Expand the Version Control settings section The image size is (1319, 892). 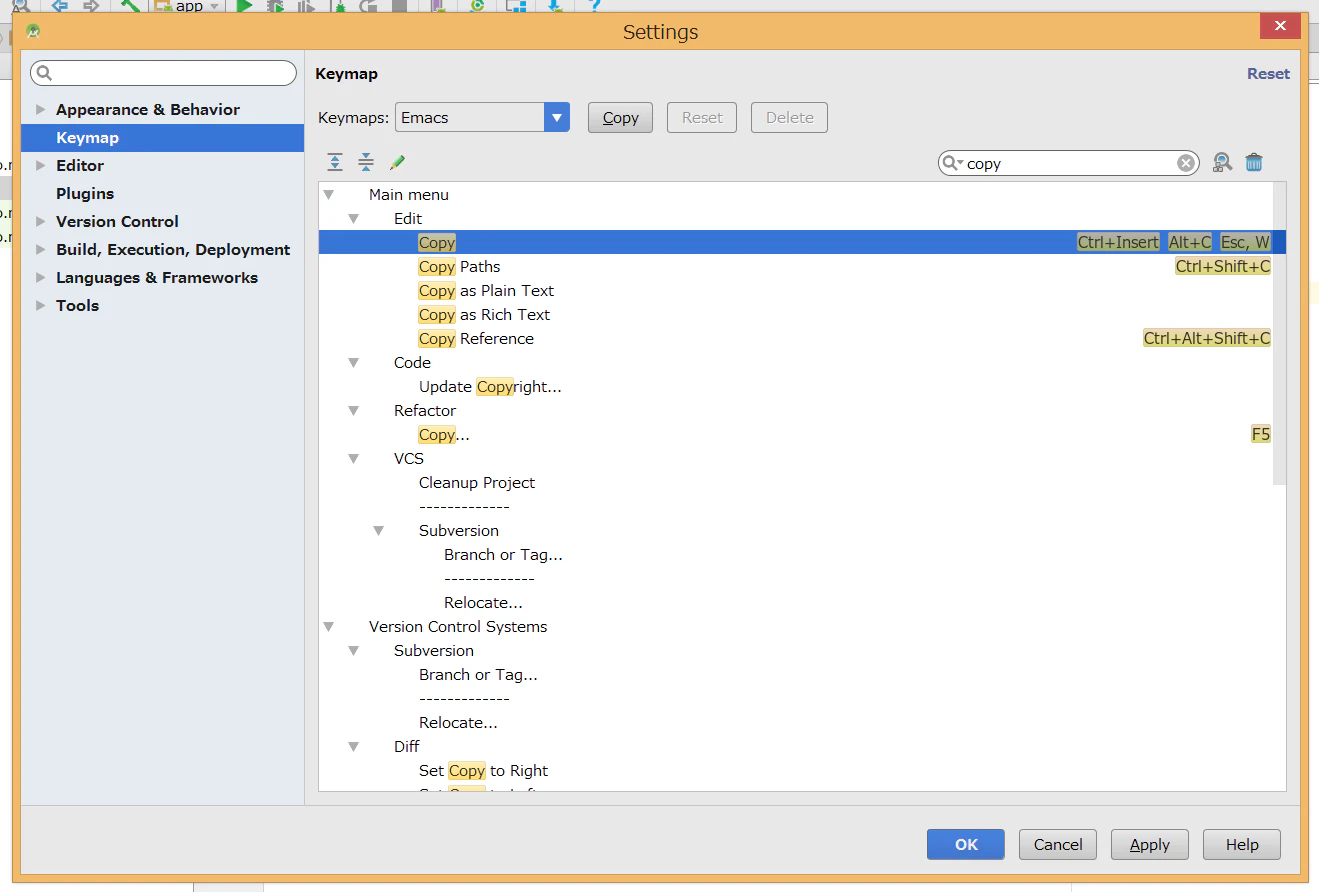(41, 221)
